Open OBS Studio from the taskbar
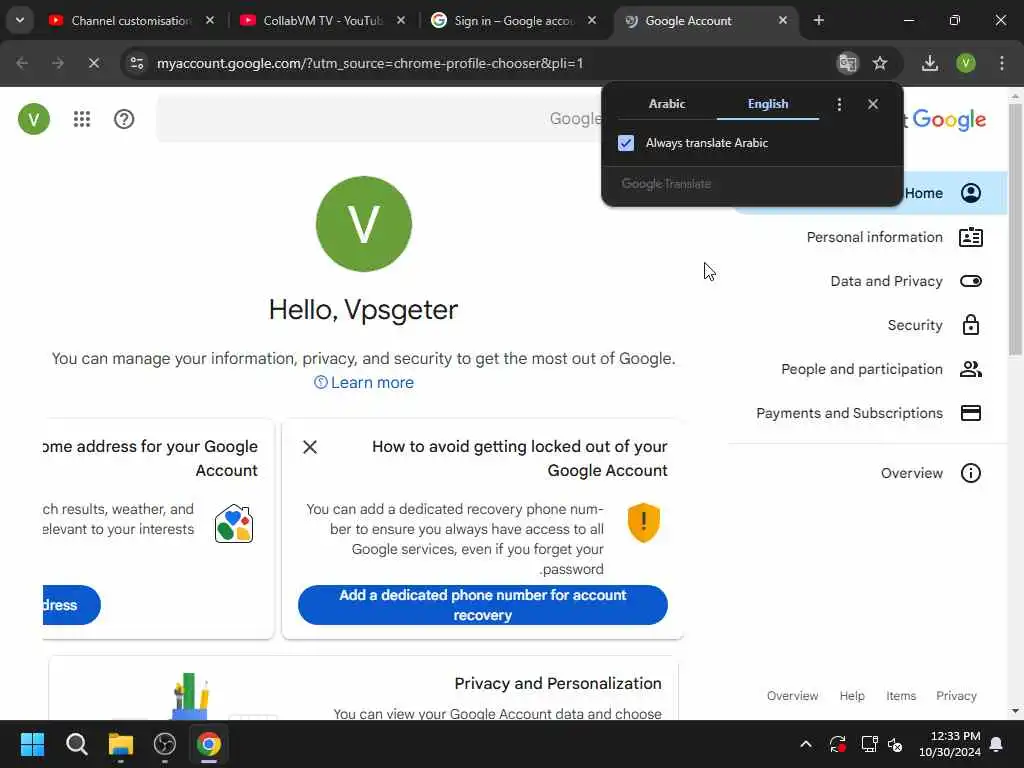The image size is (1024, 768). [x=165, y=744]
